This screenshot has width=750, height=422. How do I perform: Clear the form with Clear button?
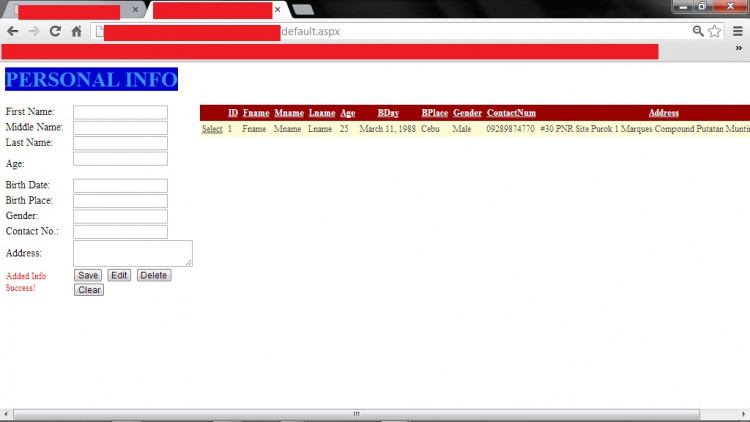(x=89, y=290)
